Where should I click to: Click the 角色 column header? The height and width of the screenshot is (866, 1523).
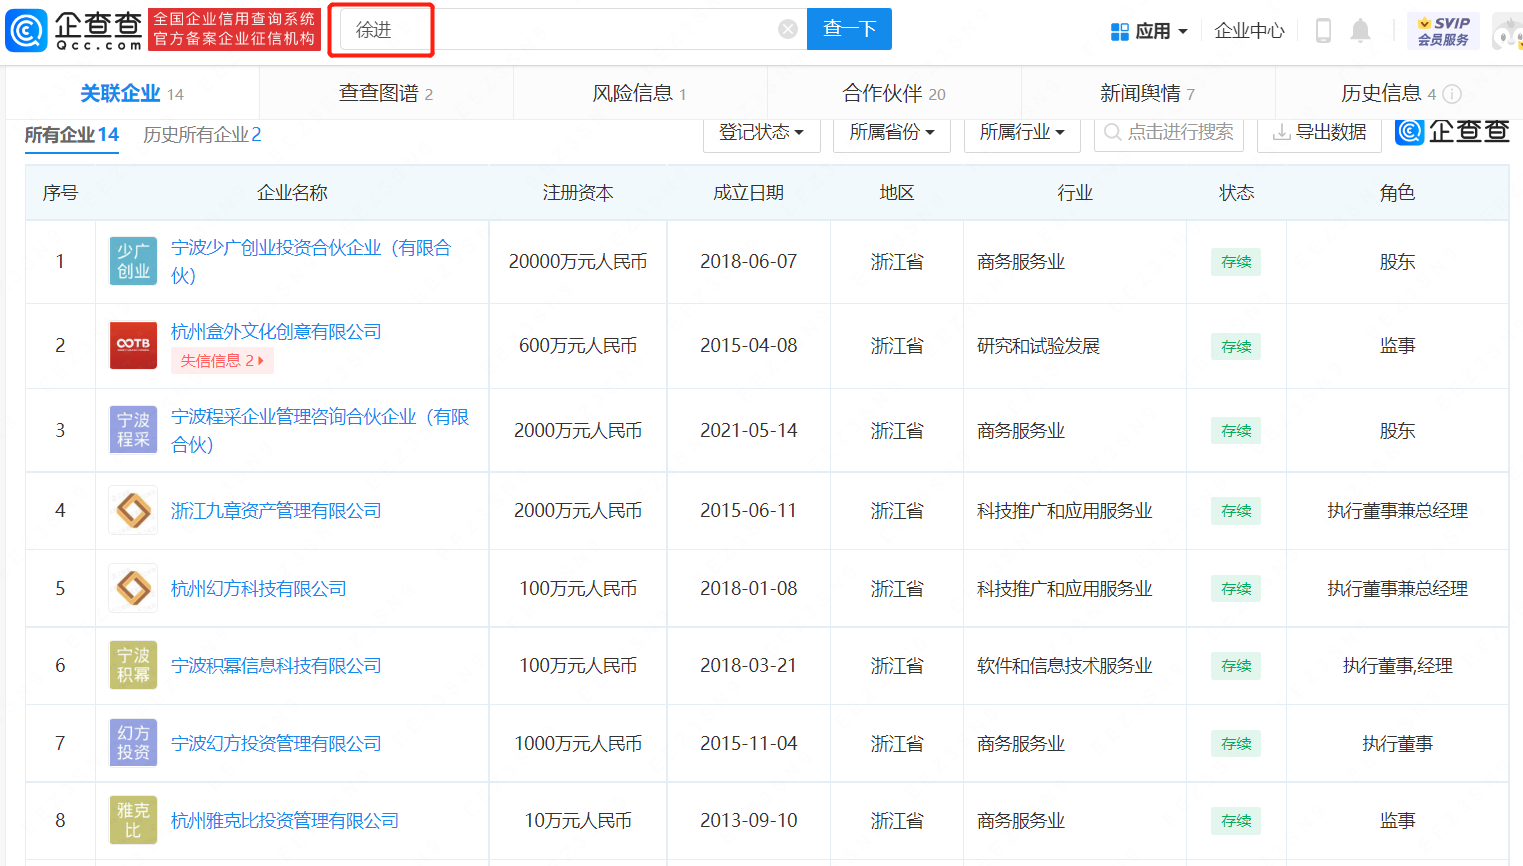[x=1397, y=193]
